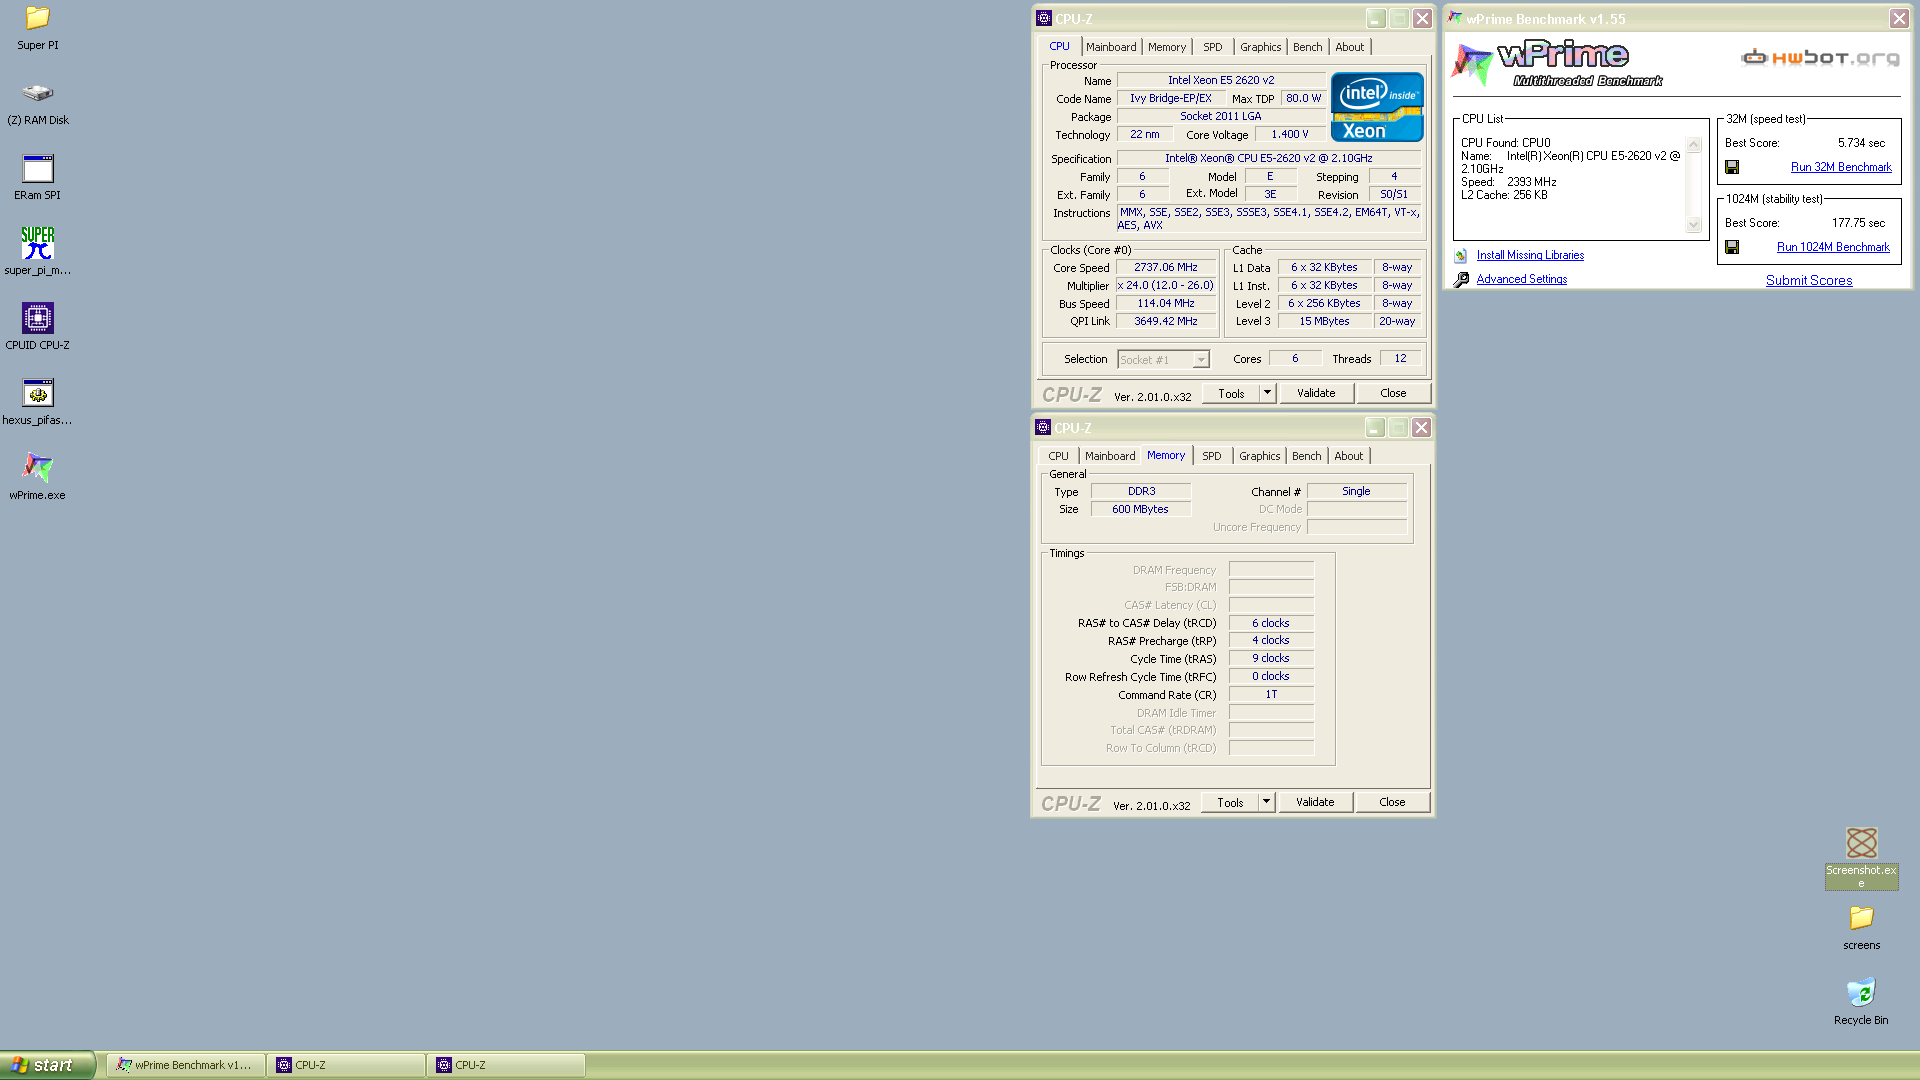Viewport: 1920px width, 1080px height.
Task: Click the CPU-Z title bar icon in upper window
Action: tap(1043, 18)
